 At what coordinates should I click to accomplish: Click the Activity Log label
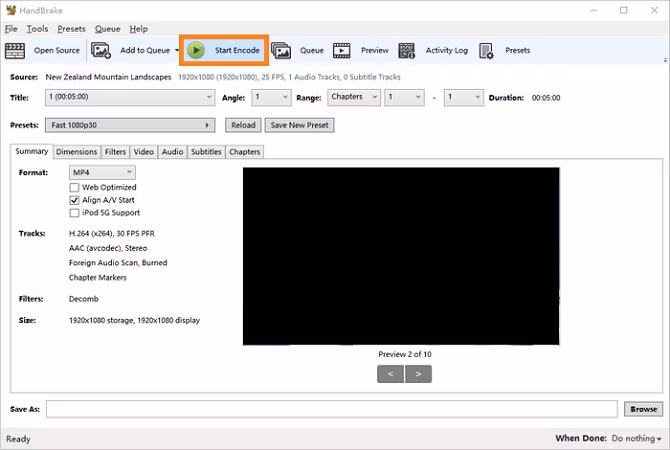(x=447, y=50)
